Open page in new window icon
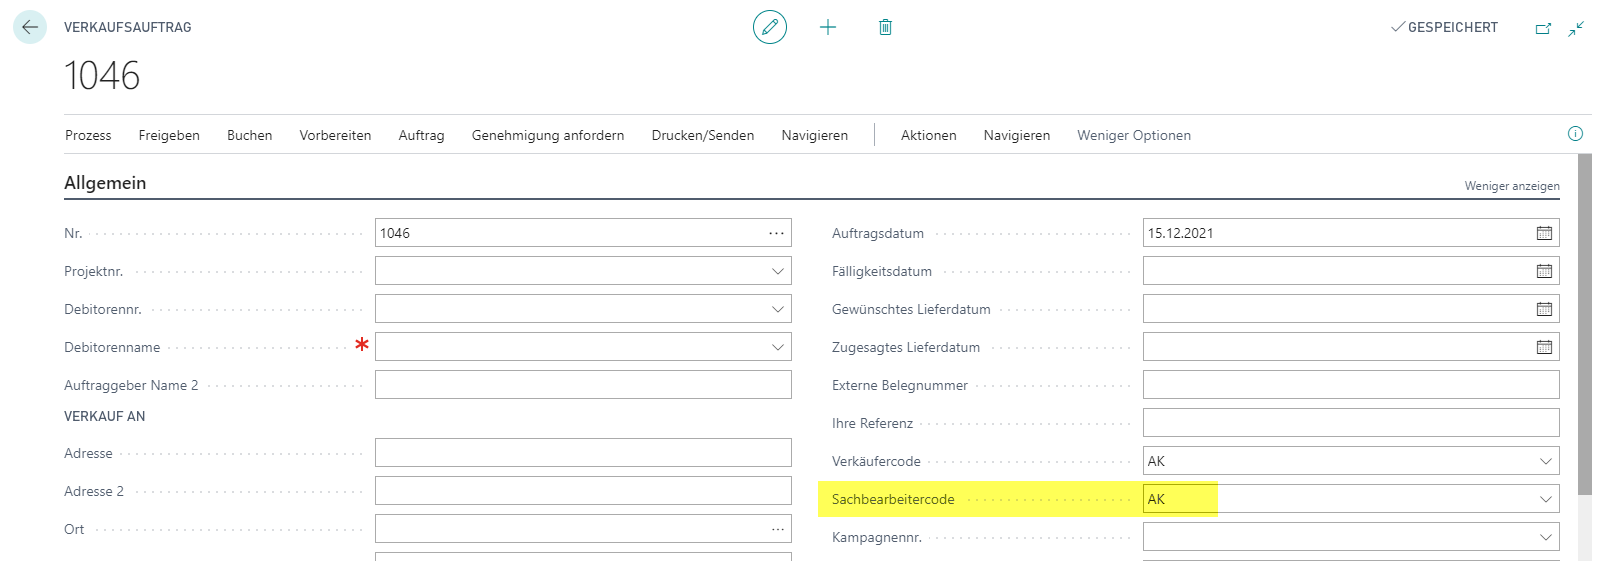The width and height of the screenshot is (1613, 561). (x=1543, y=28)
